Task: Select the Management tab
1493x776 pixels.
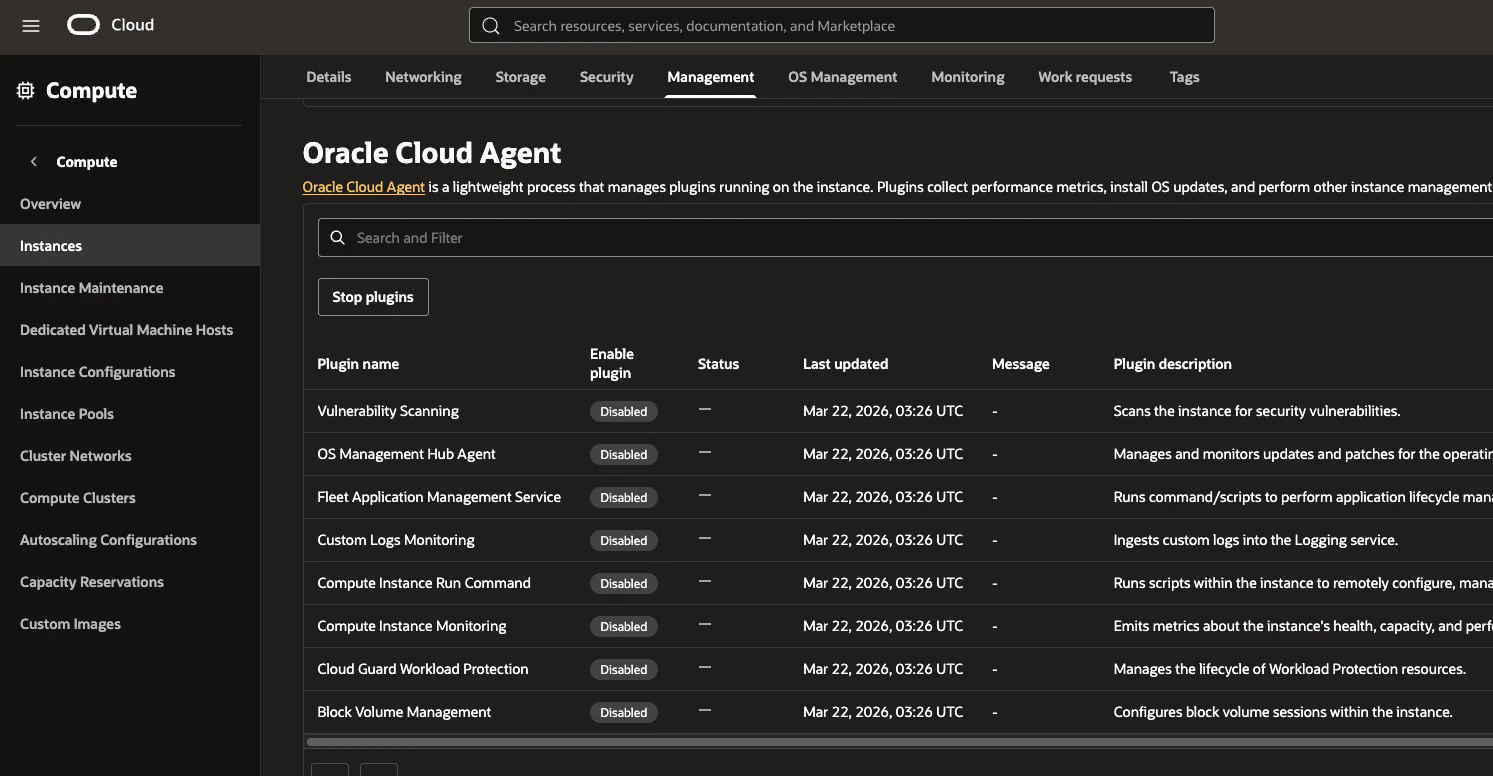Action: [711, 77]
